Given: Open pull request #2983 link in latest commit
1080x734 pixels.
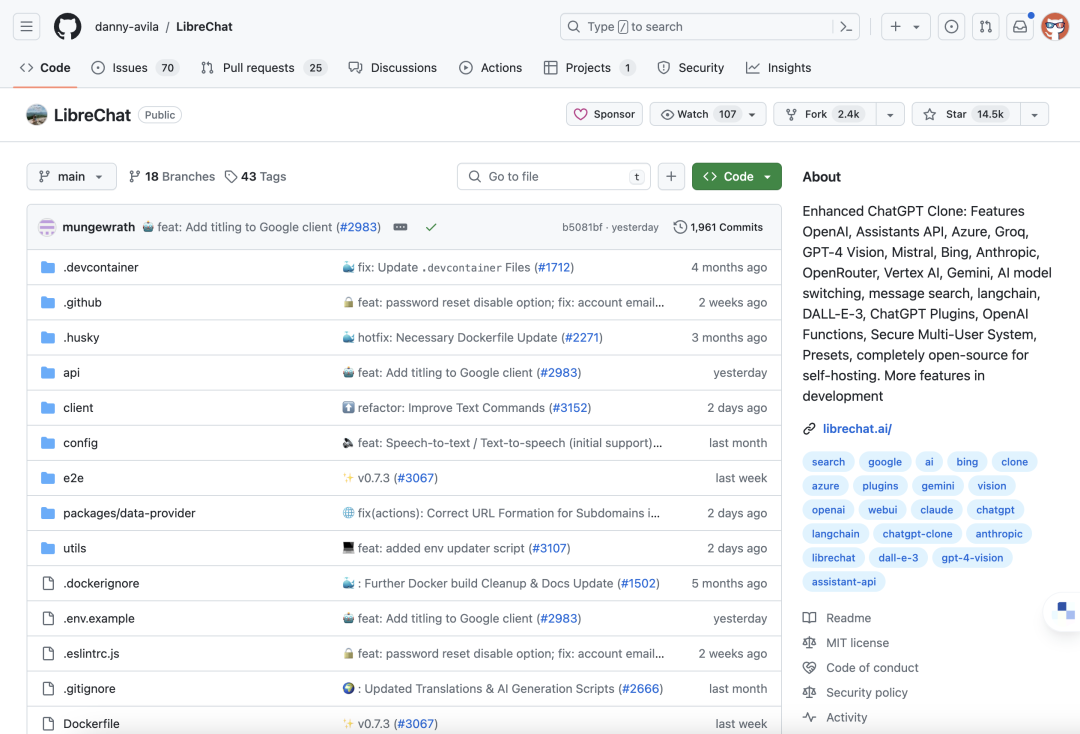Looking at the screenshot, I should 358,227.
